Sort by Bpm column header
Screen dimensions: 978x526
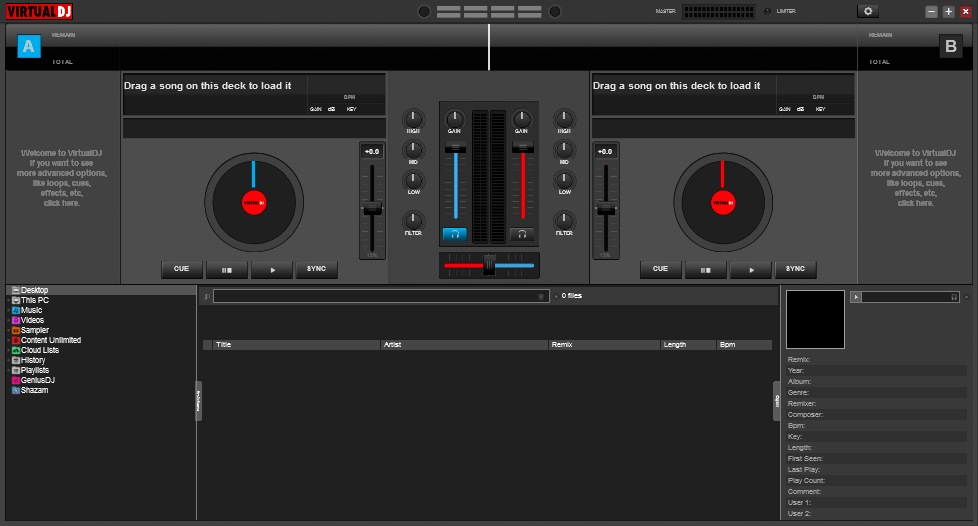(x=744, y=344)
